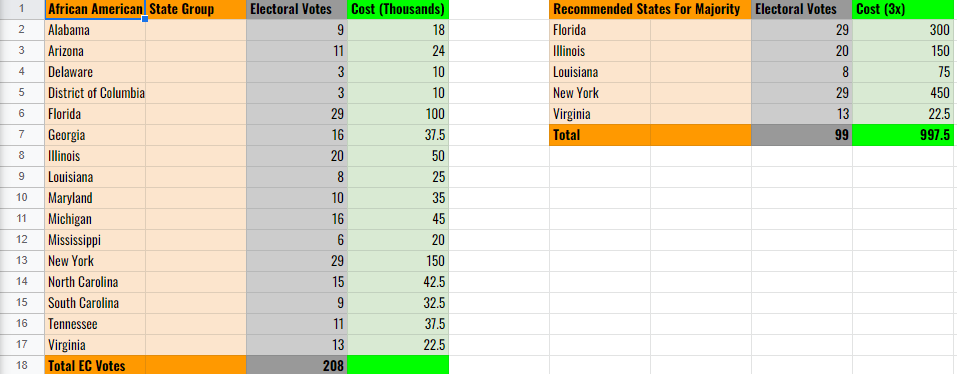
Task: Select the 'Cost (3x)' header cell
Action: tap(903, 9)
